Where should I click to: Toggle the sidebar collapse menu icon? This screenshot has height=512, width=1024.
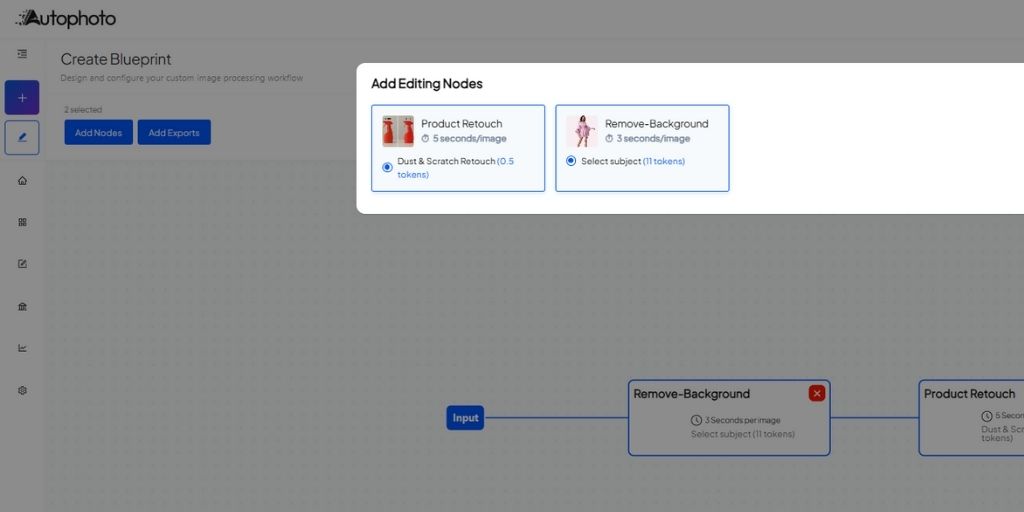[22, 54]
